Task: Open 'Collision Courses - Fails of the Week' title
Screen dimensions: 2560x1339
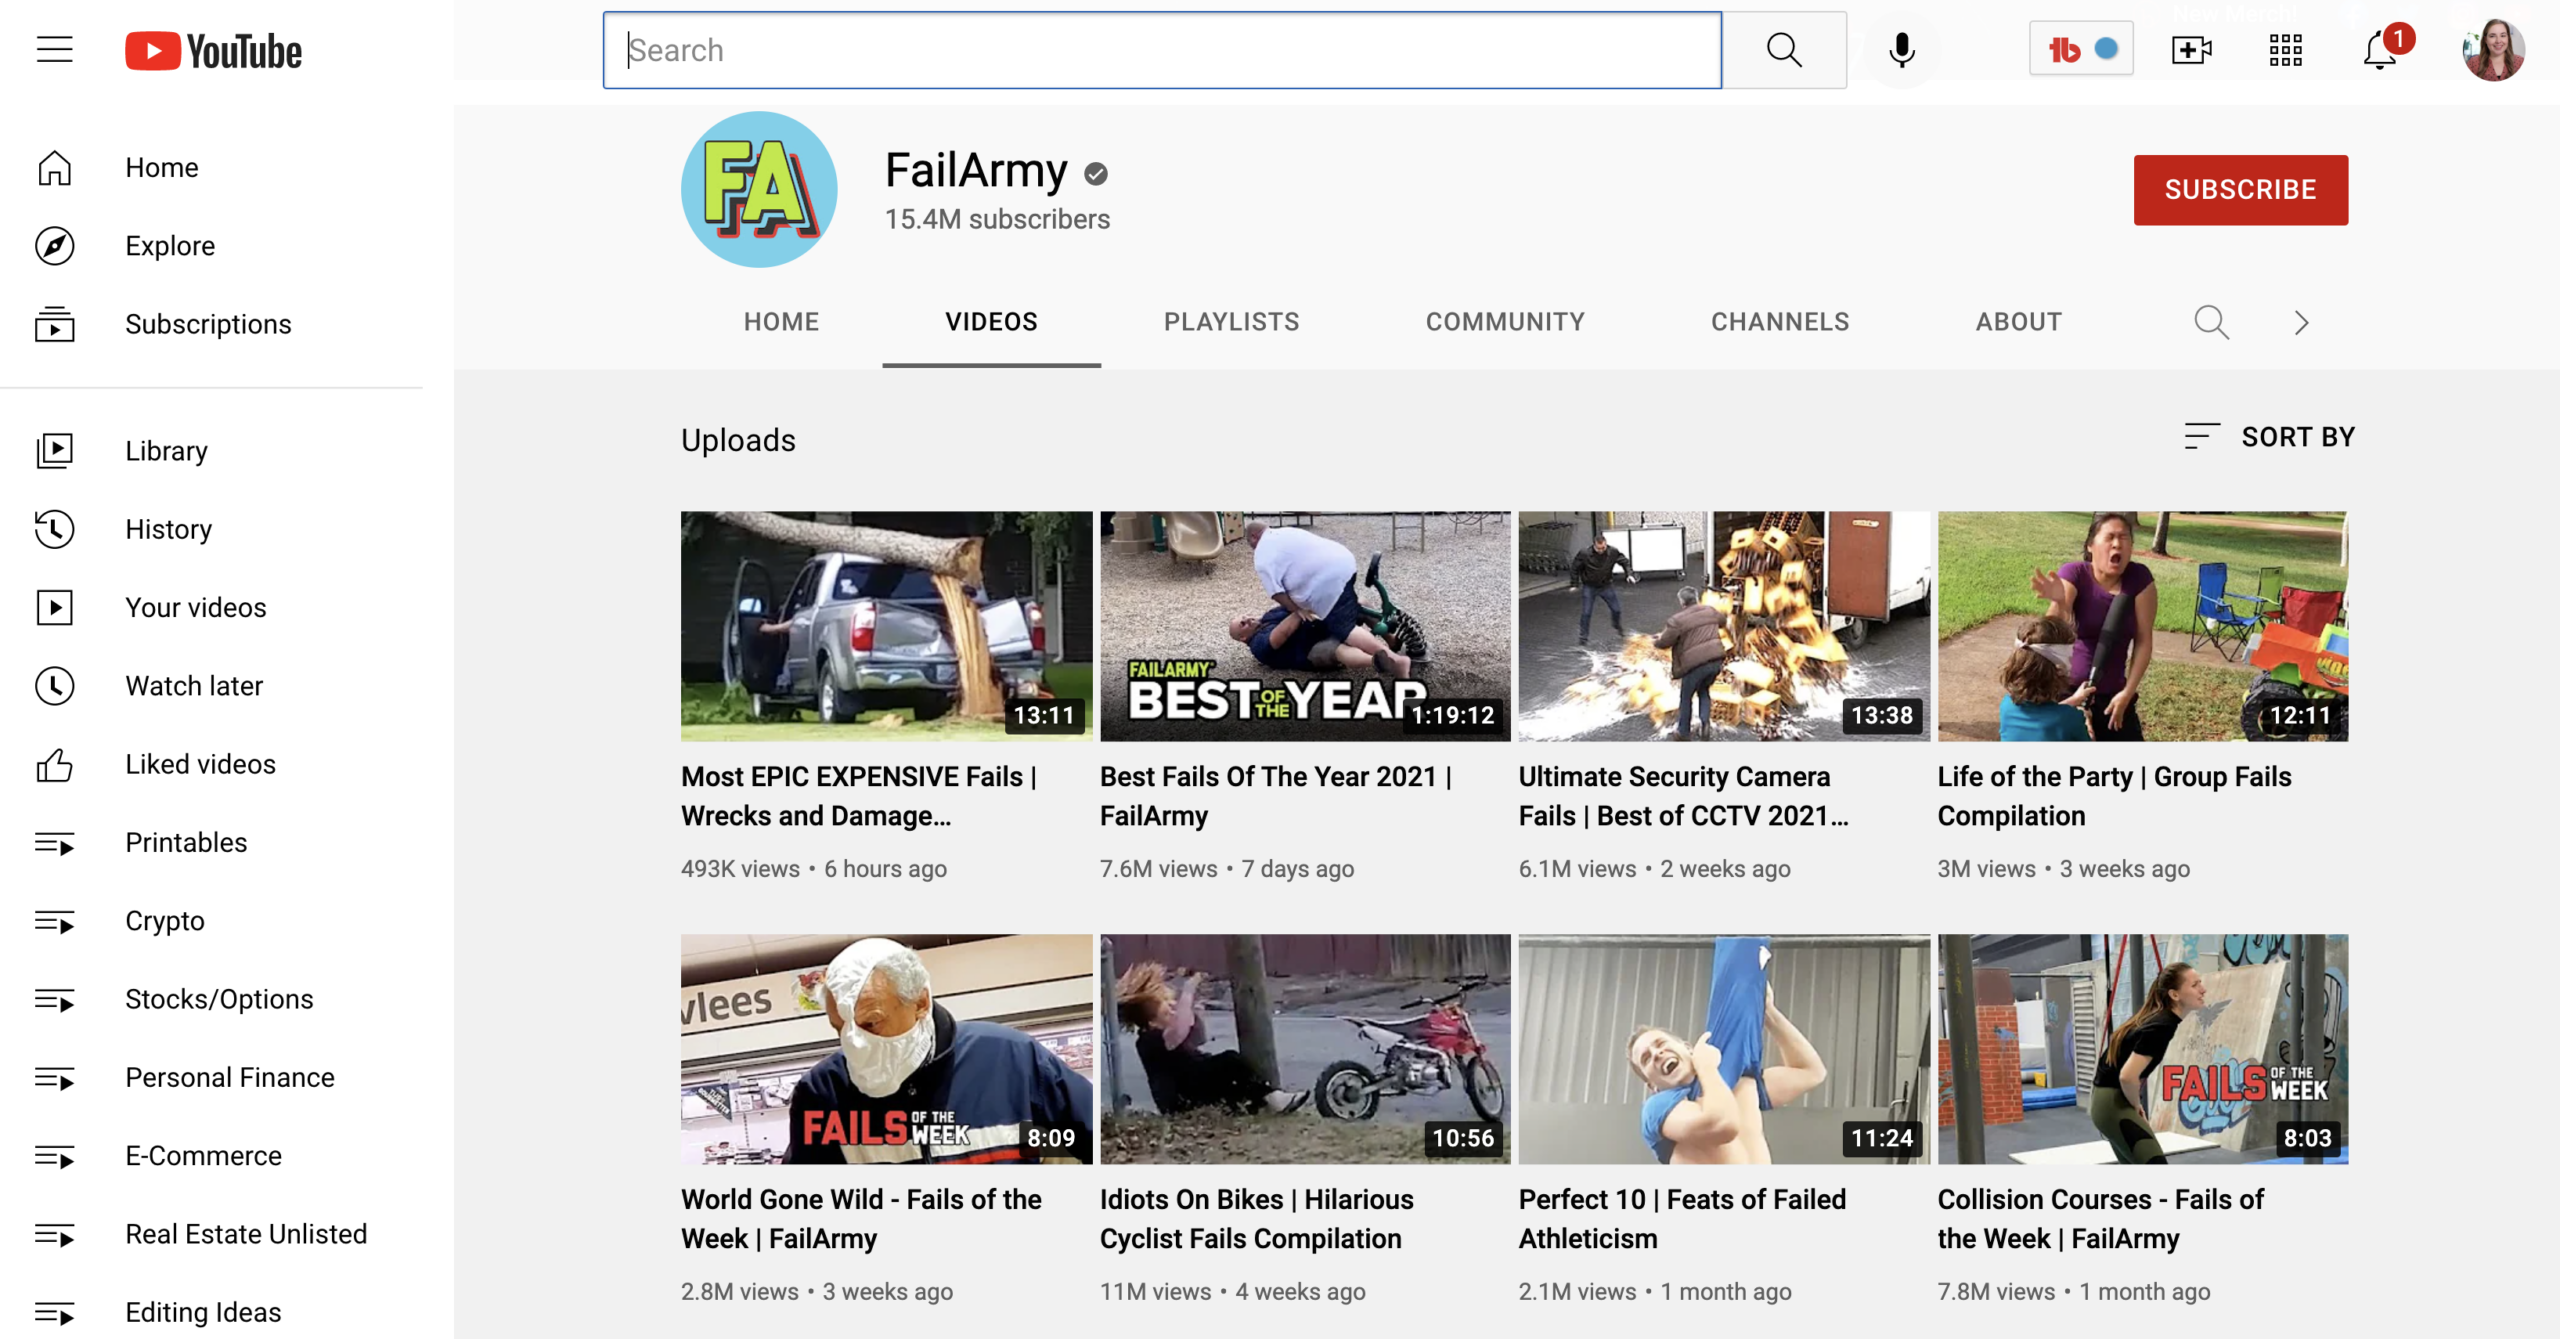Action: click(x=2100, y=1219)
